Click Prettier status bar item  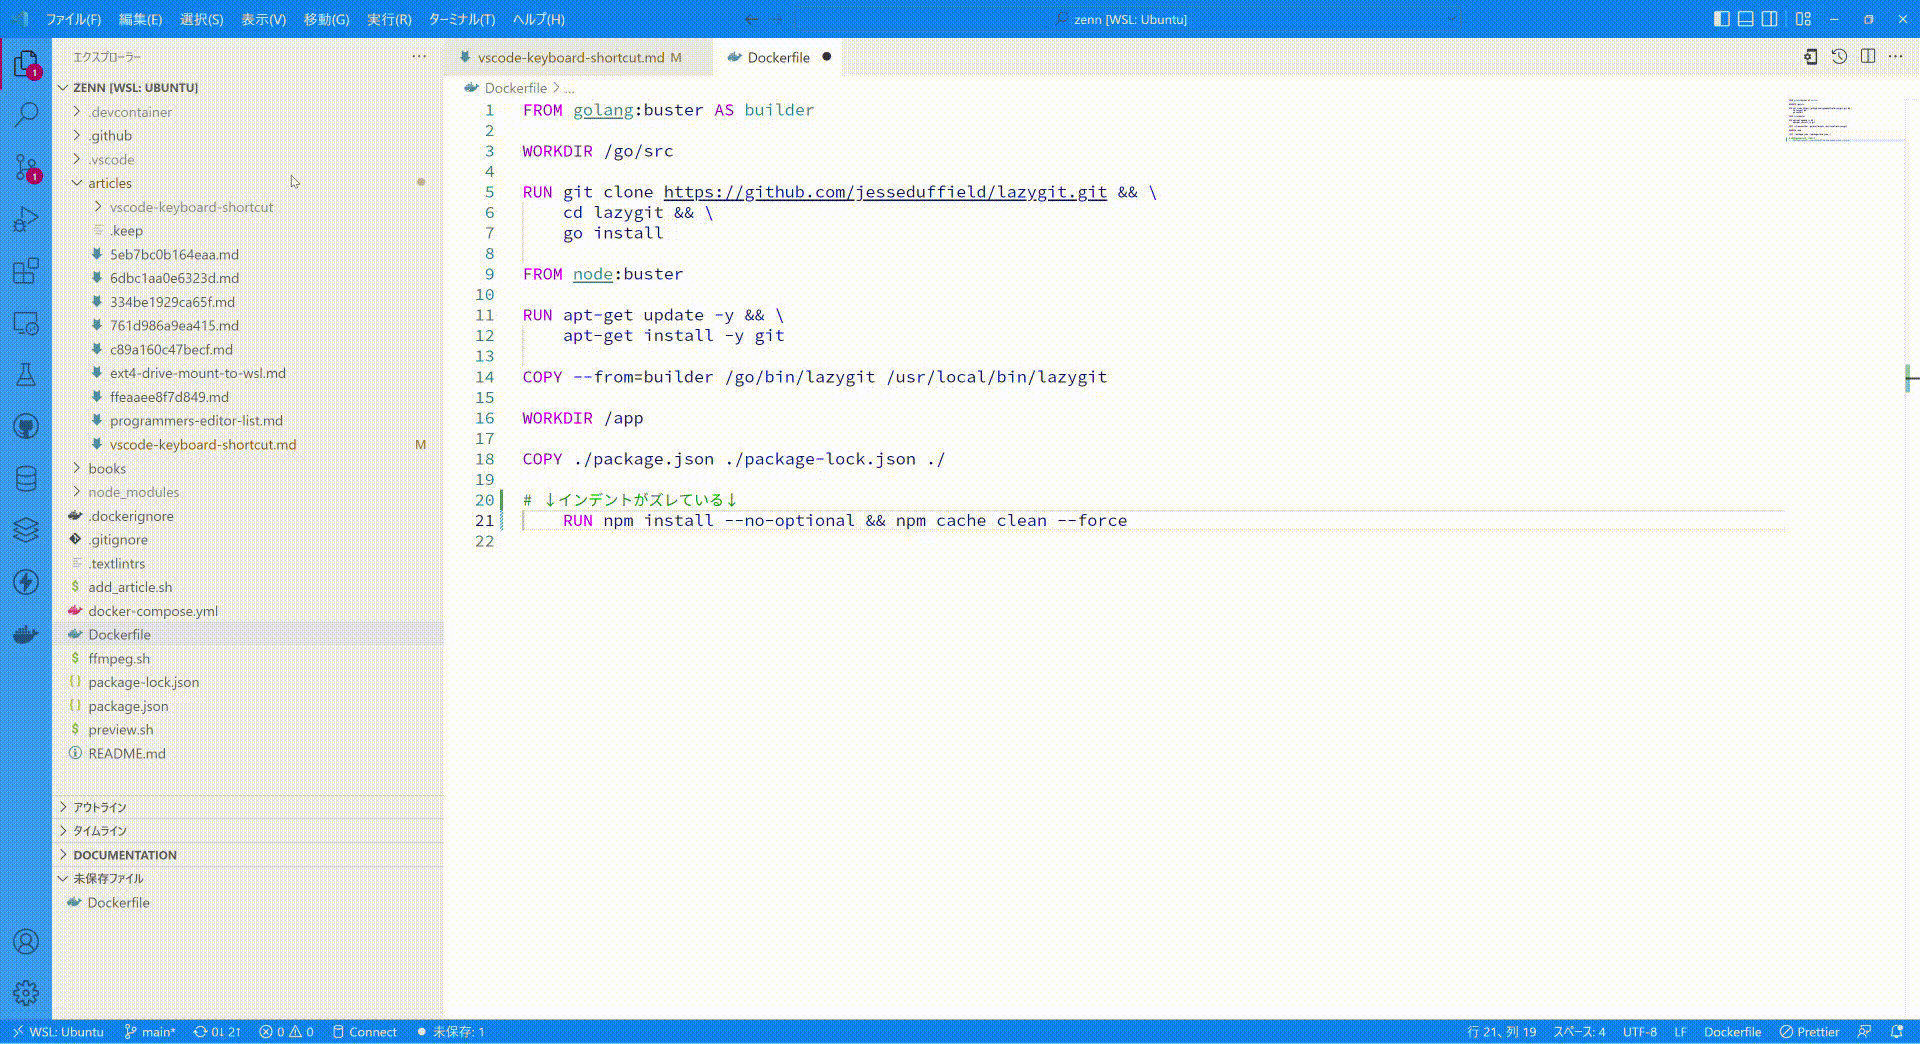[1809, 1032]
